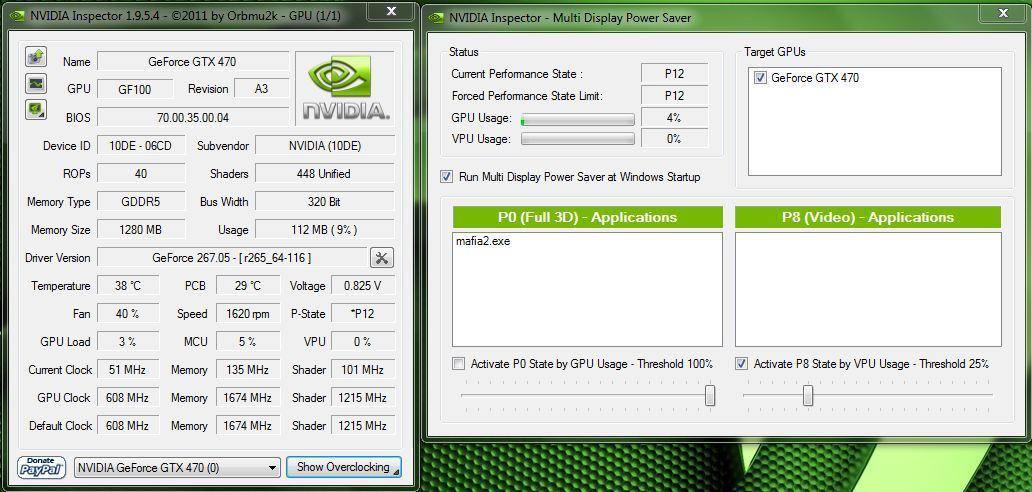
Task: Click Multi Display Power Saver title icon
Action: click(436, 18)
